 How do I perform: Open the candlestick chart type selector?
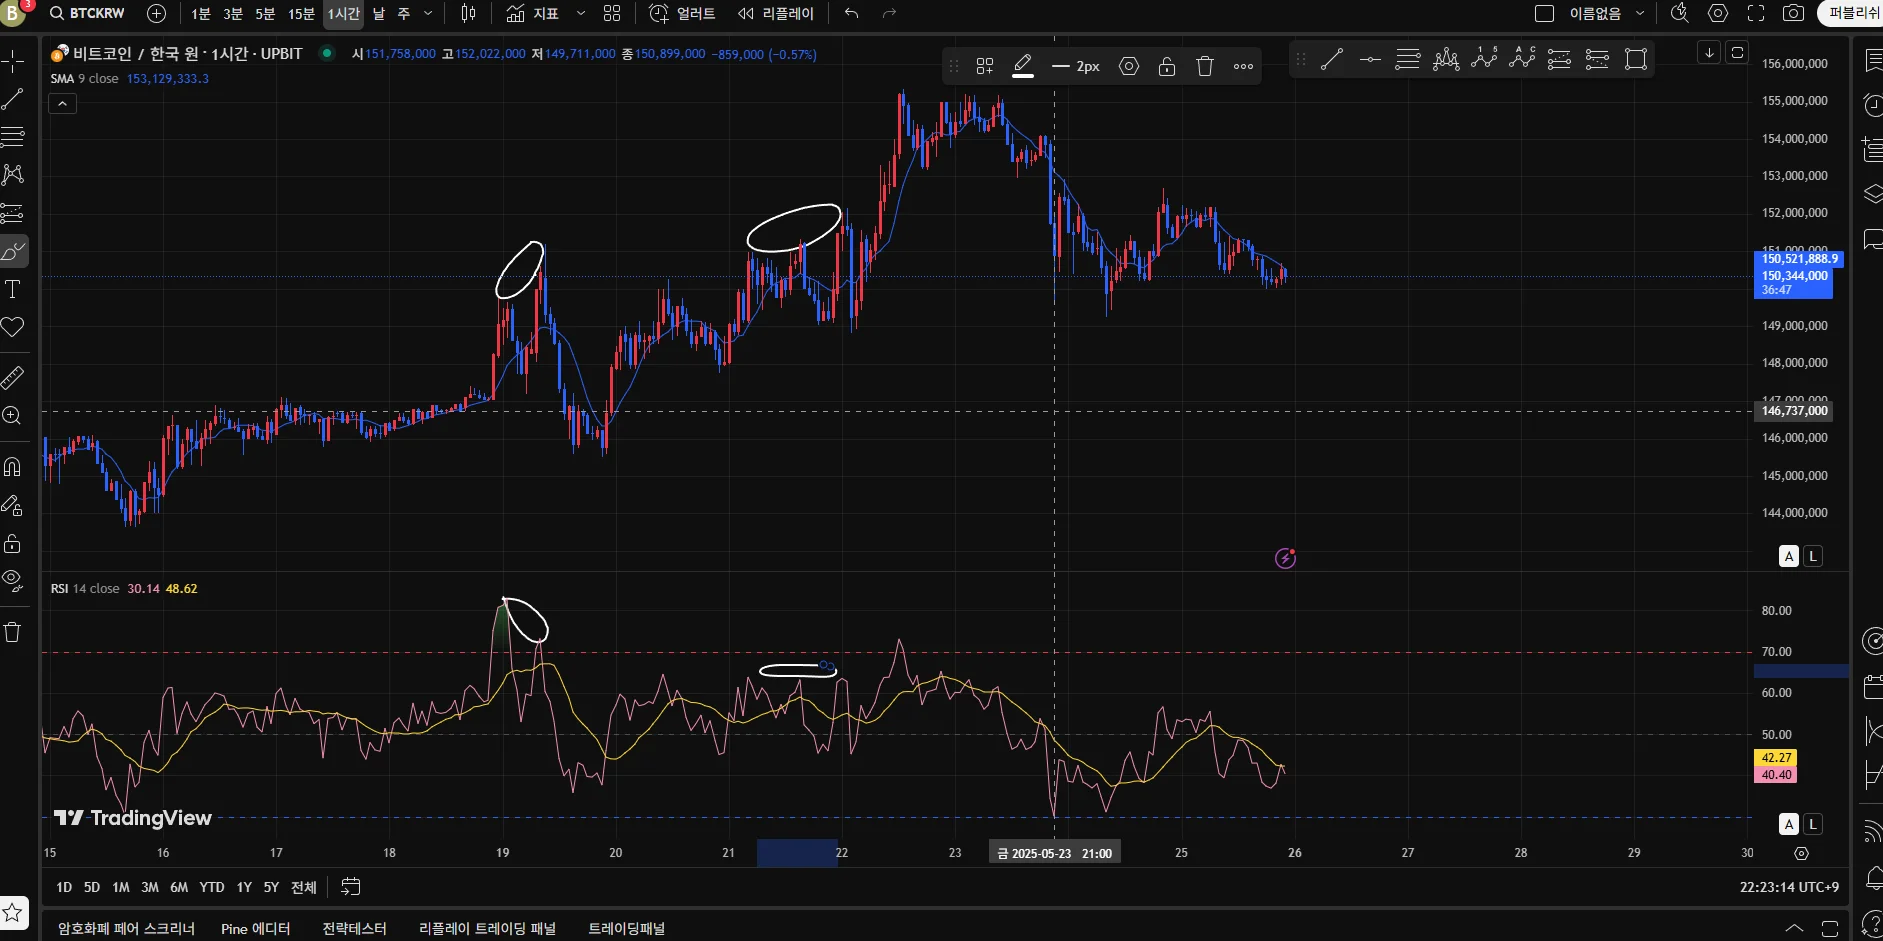[x=469, y=13]
